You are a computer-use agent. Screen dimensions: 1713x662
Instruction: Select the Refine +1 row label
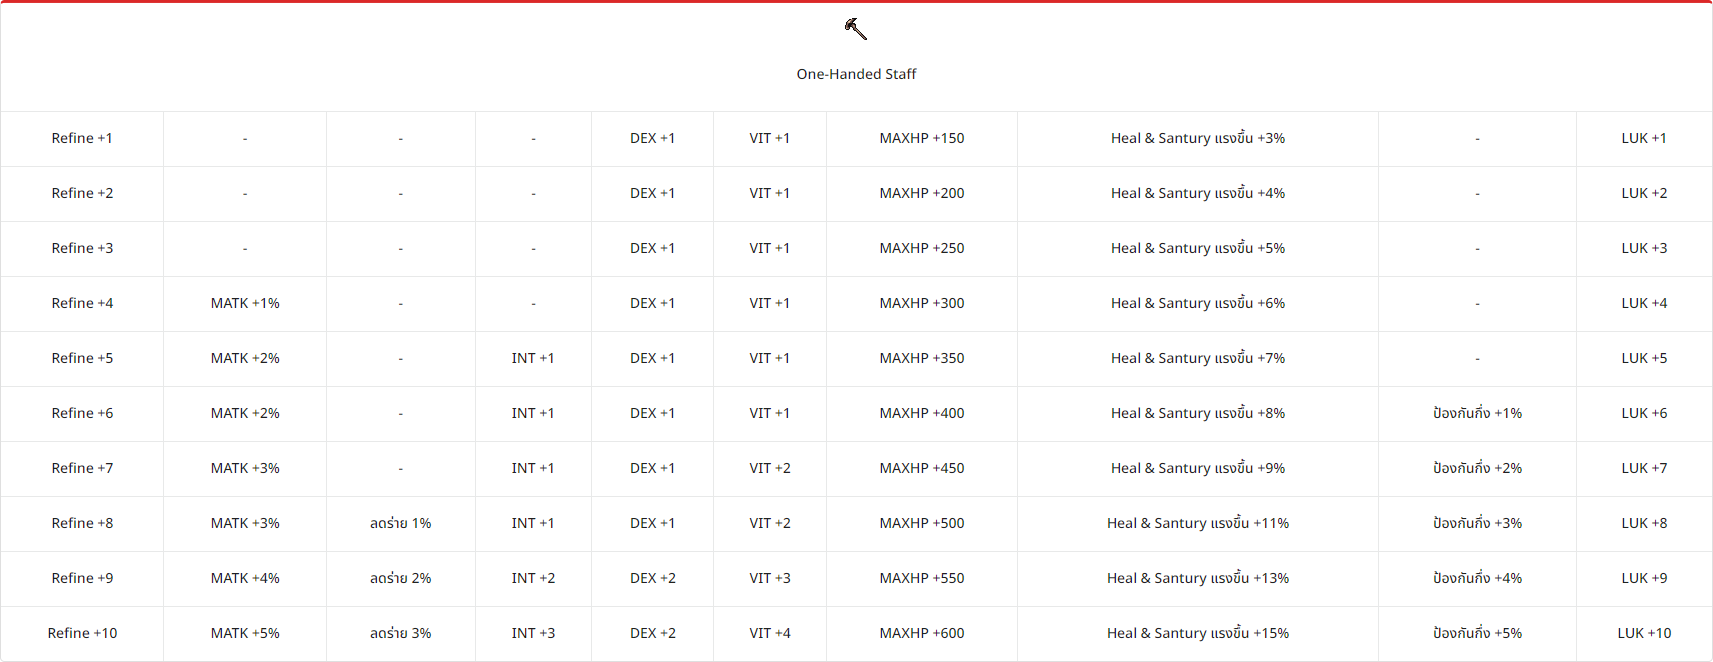82,138
